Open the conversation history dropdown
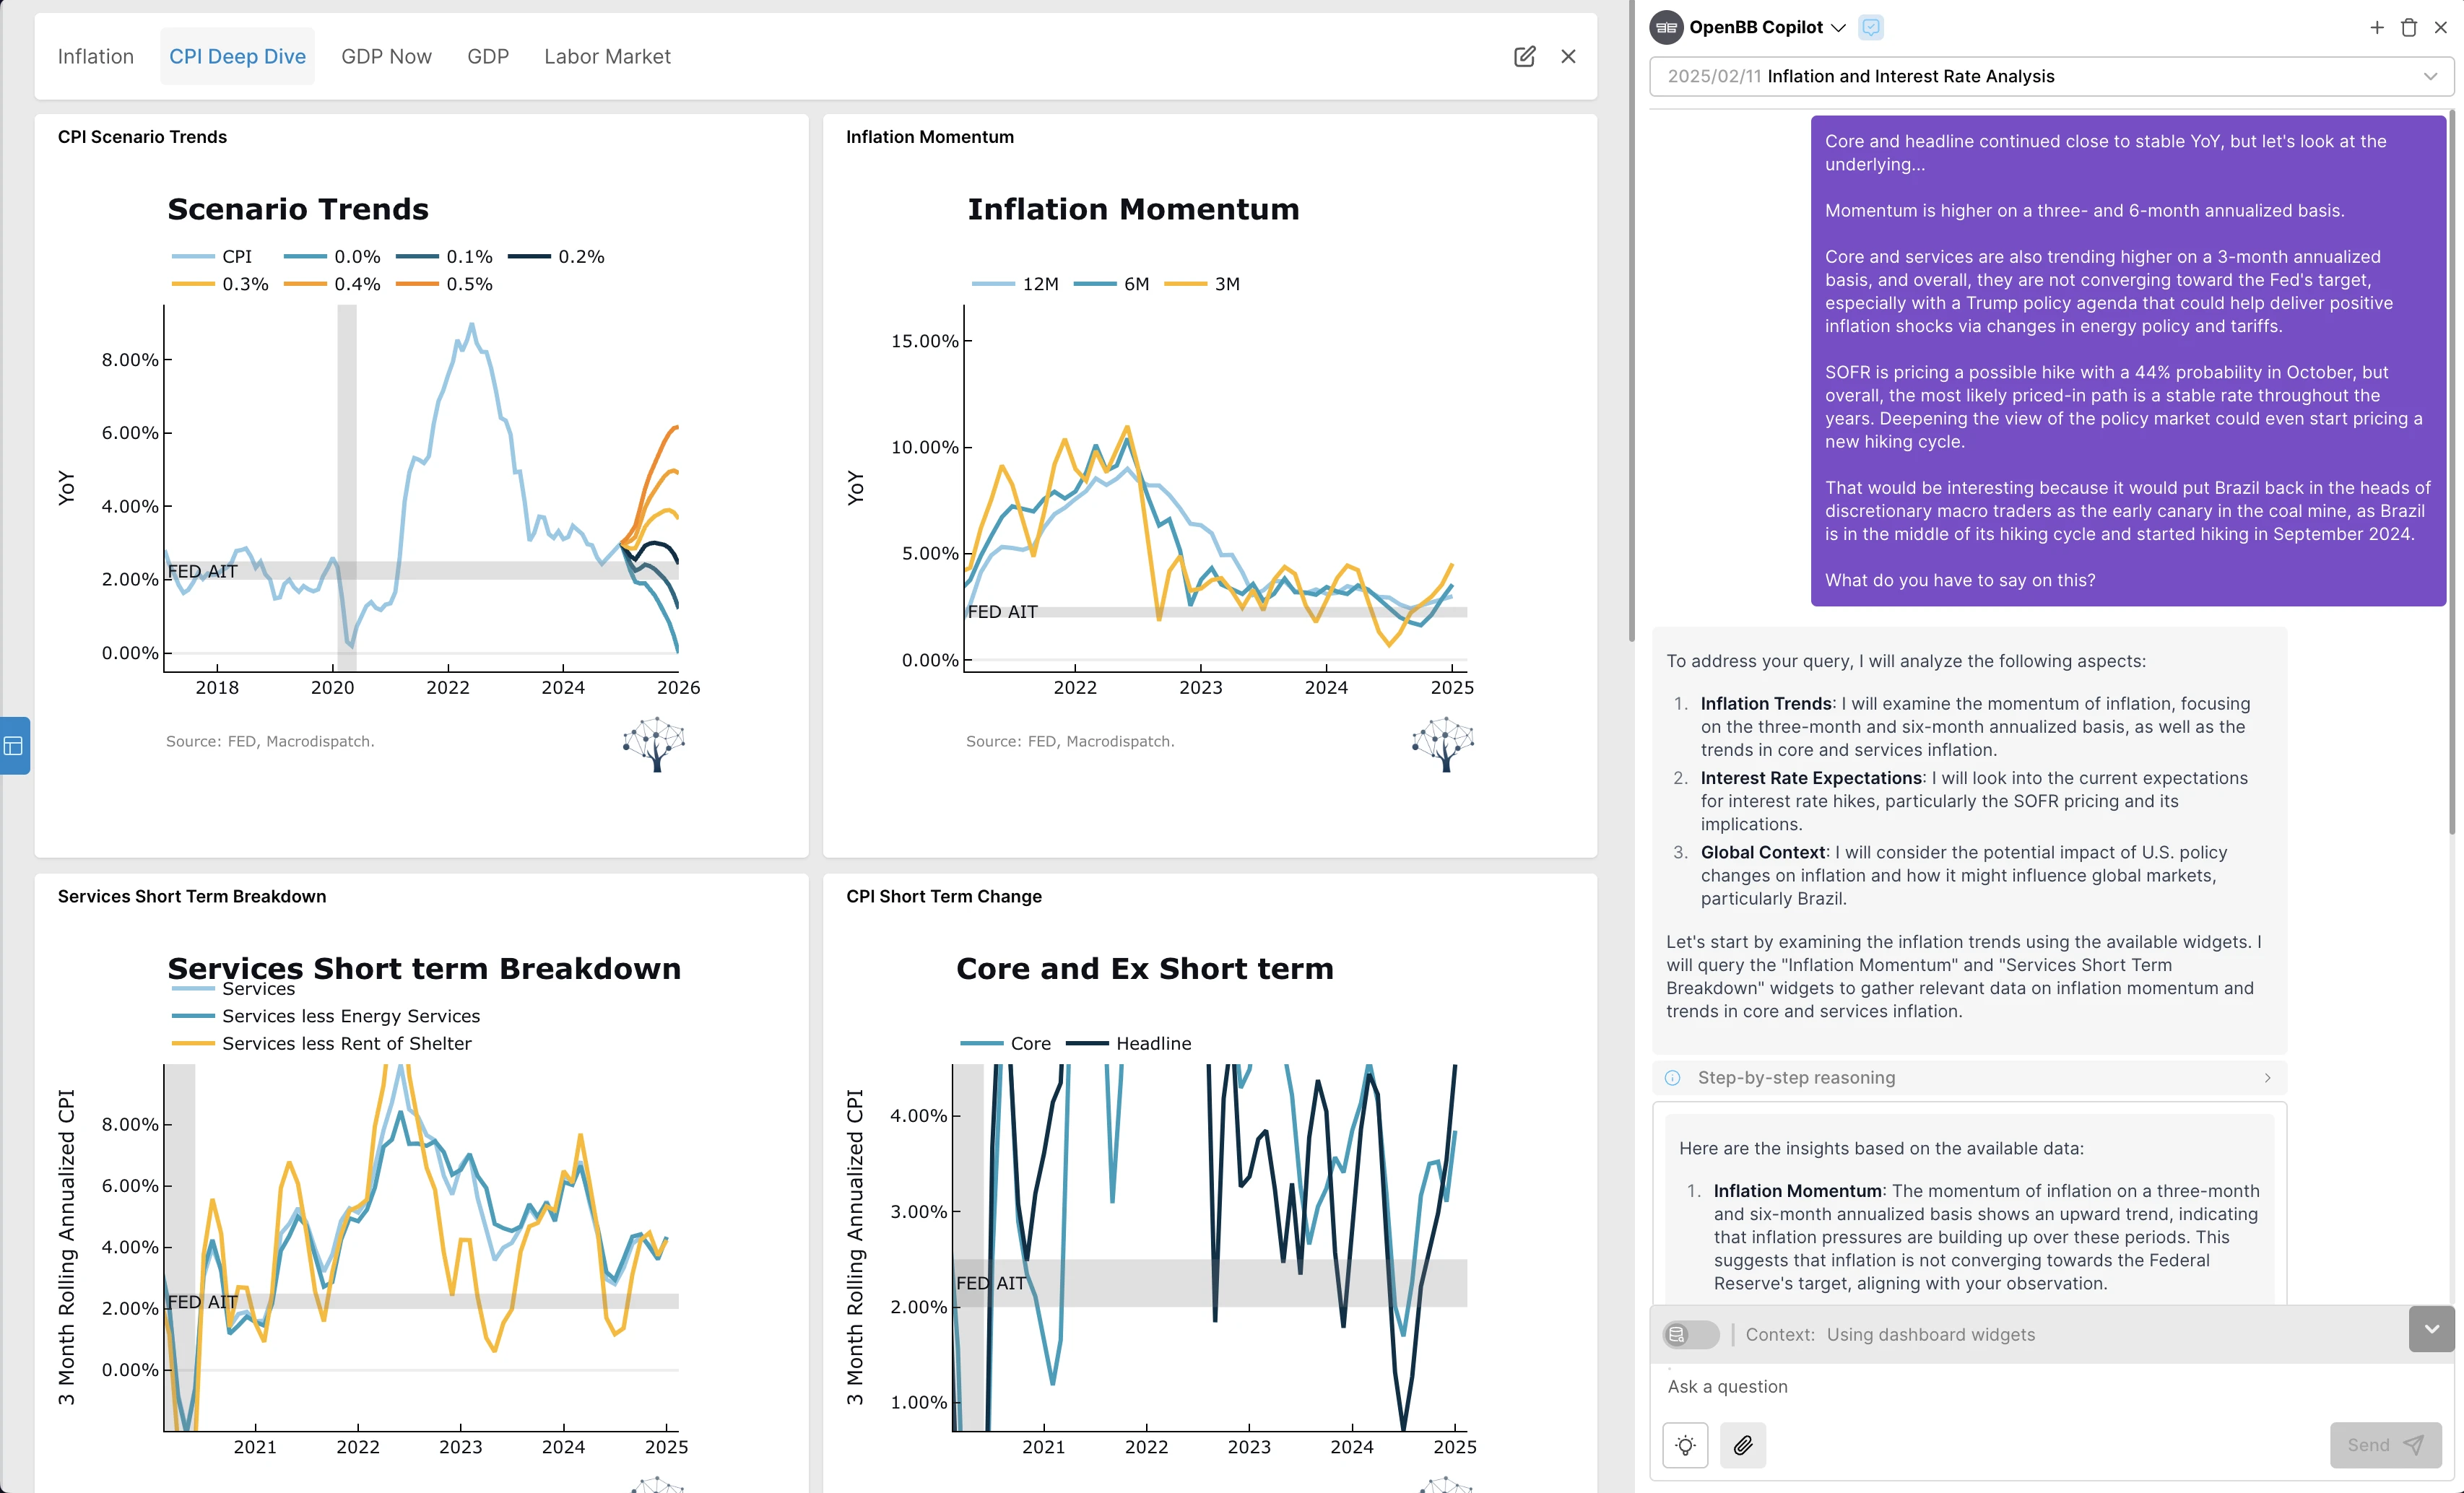2464x1493 pixels. 2430,76
